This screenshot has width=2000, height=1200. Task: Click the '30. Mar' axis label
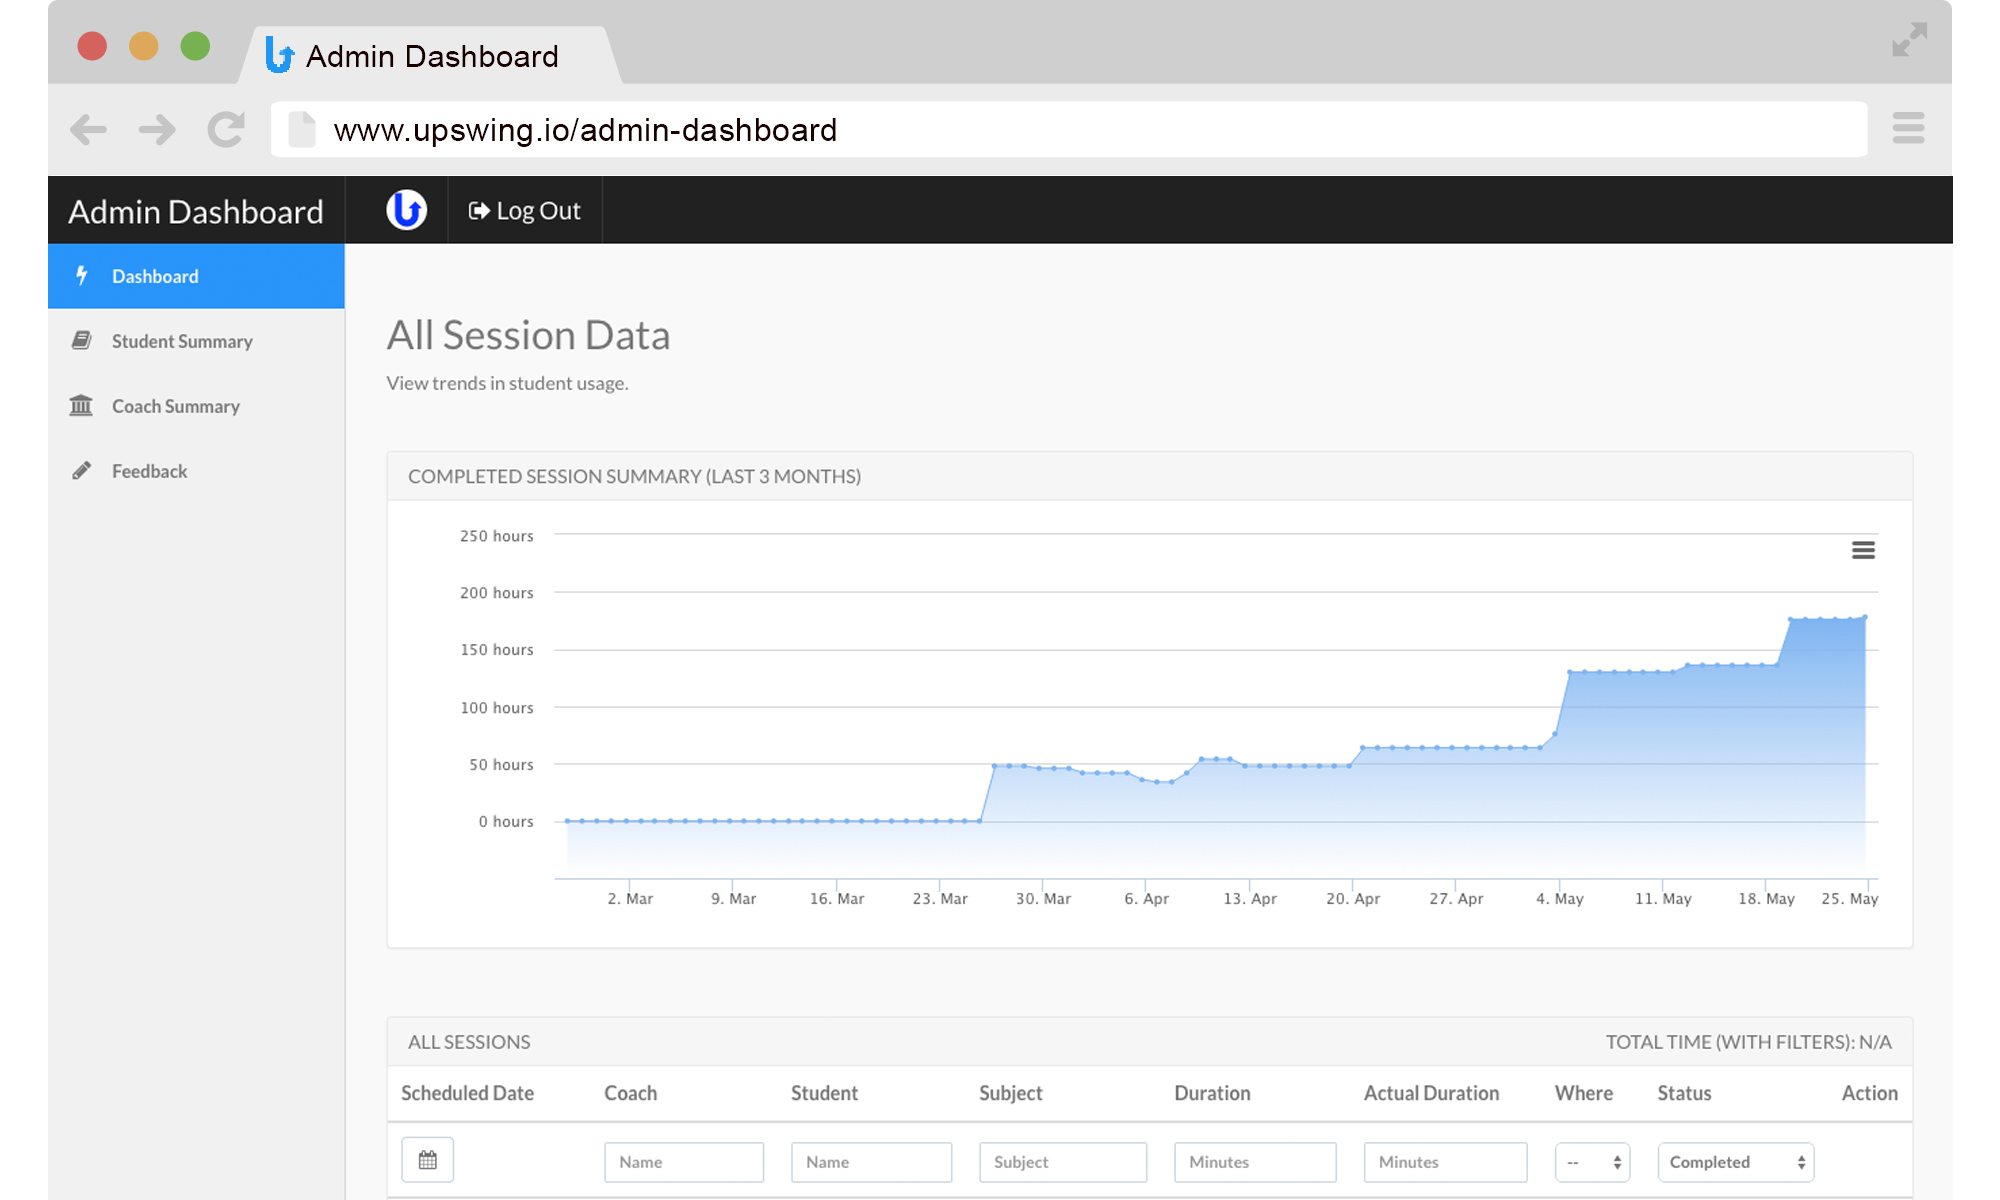(1043, 899)
